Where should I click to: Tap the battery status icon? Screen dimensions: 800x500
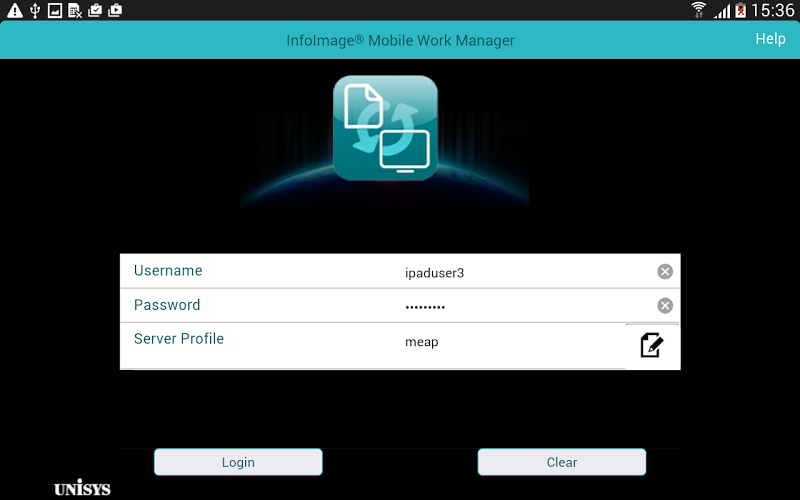[x=740, y=10]
